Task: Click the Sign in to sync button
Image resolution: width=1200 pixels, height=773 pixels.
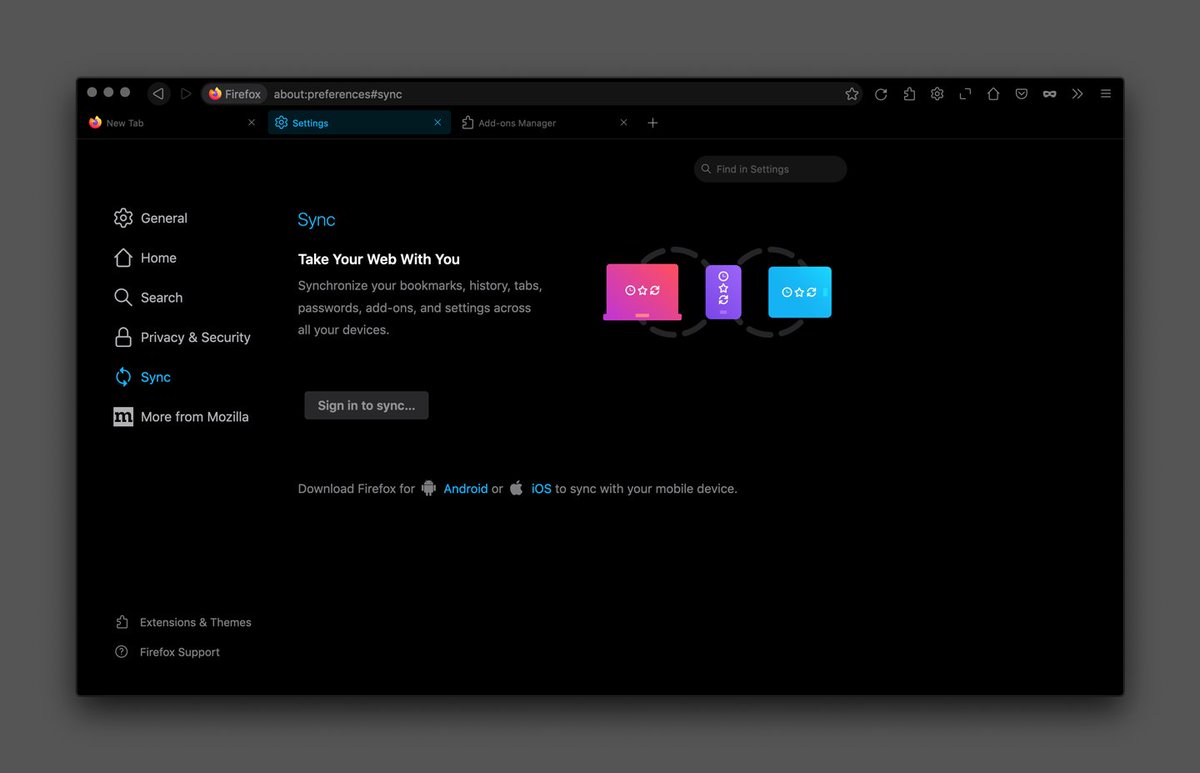Action: [x=366, y=405]
